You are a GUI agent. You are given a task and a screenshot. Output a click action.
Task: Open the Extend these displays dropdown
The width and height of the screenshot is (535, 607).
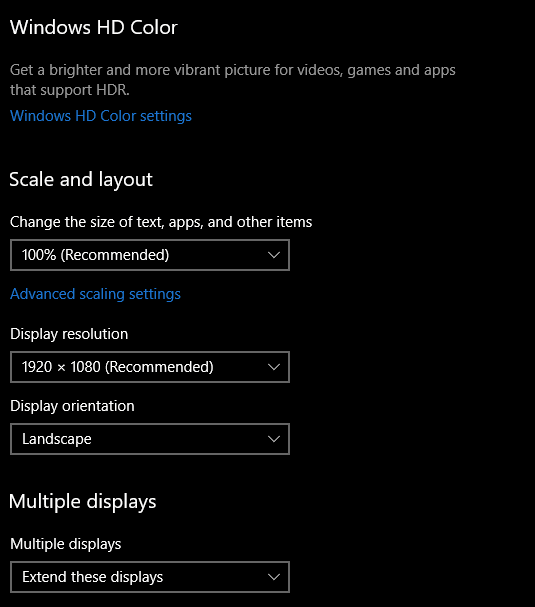click(150, 577)
